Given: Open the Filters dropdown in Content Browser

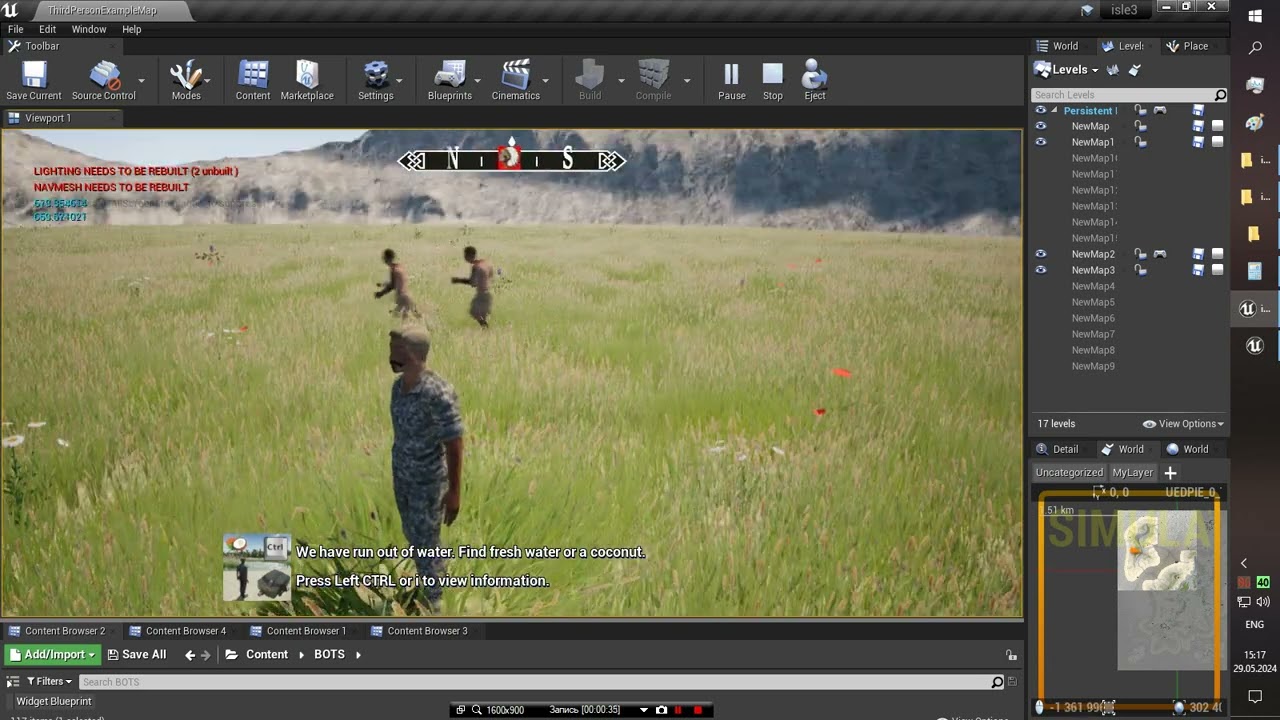Looking at the screenshot, I should 49,681.
